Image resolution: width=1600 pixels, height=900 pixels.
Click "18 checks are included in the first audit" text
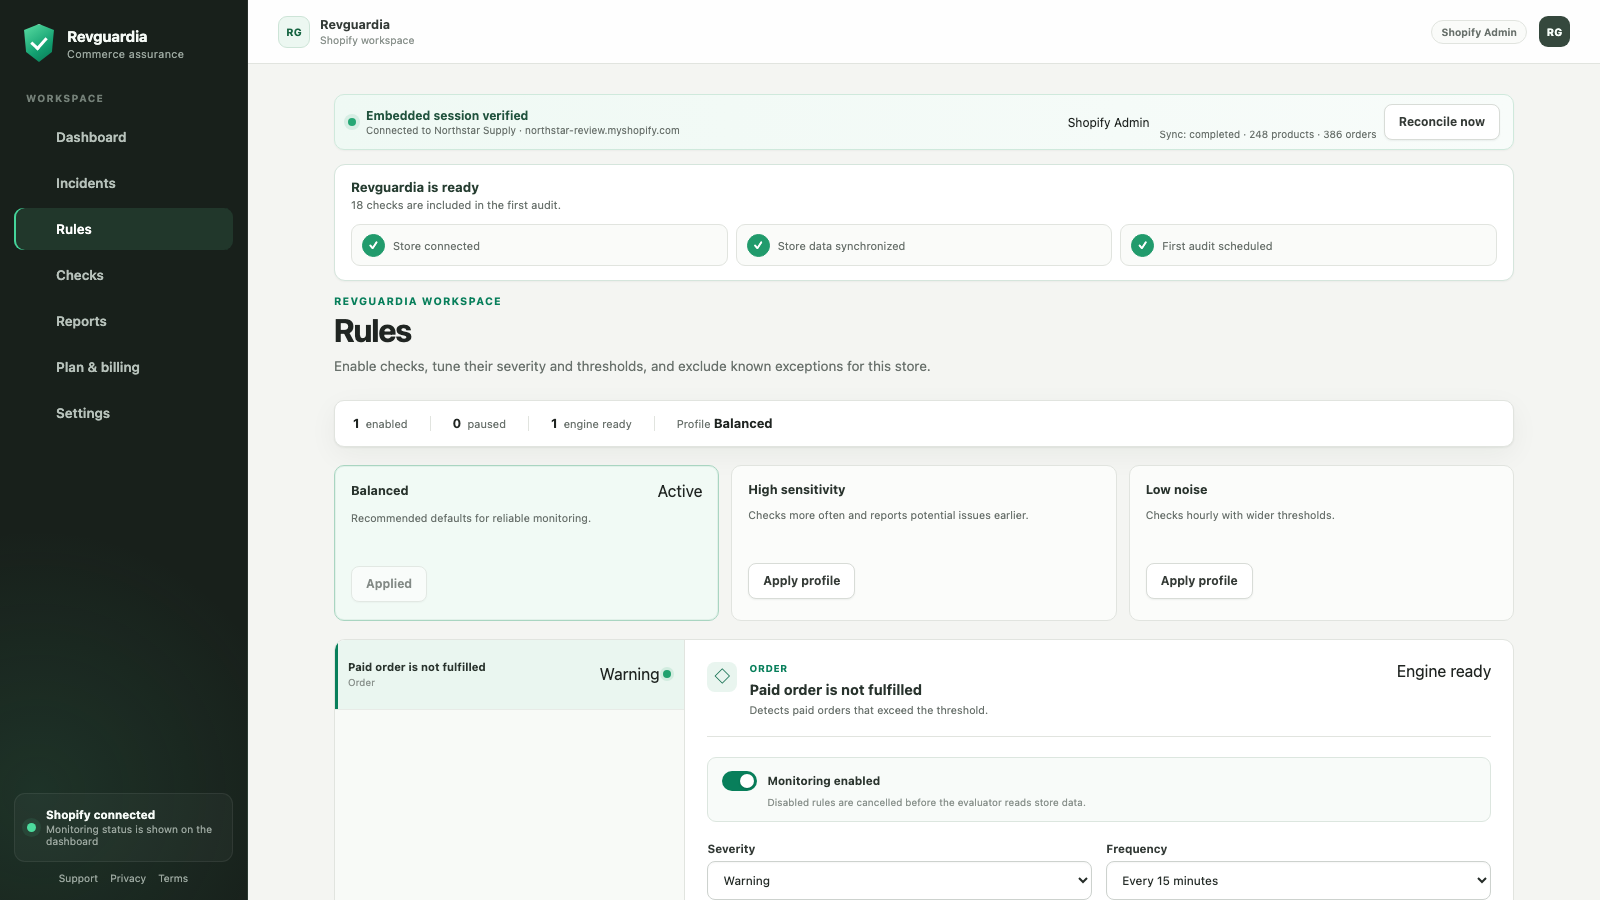[456, 206]
